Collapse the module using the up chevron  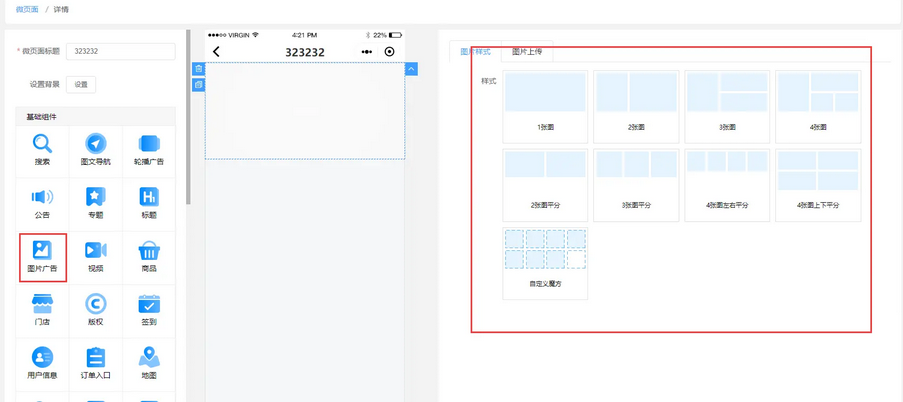411,69
